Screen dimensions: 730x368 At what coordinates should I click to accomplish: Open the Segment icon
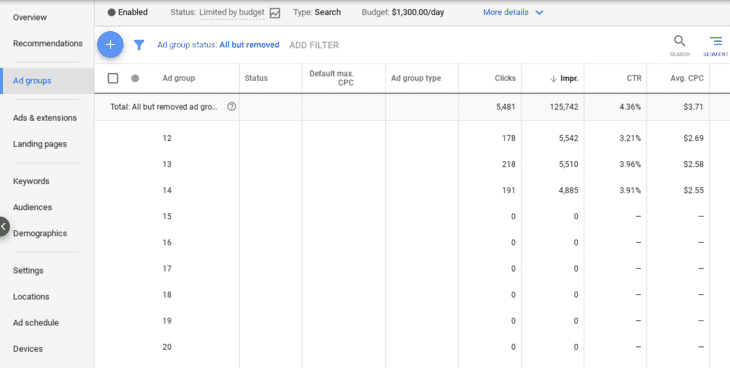[716, 41]
